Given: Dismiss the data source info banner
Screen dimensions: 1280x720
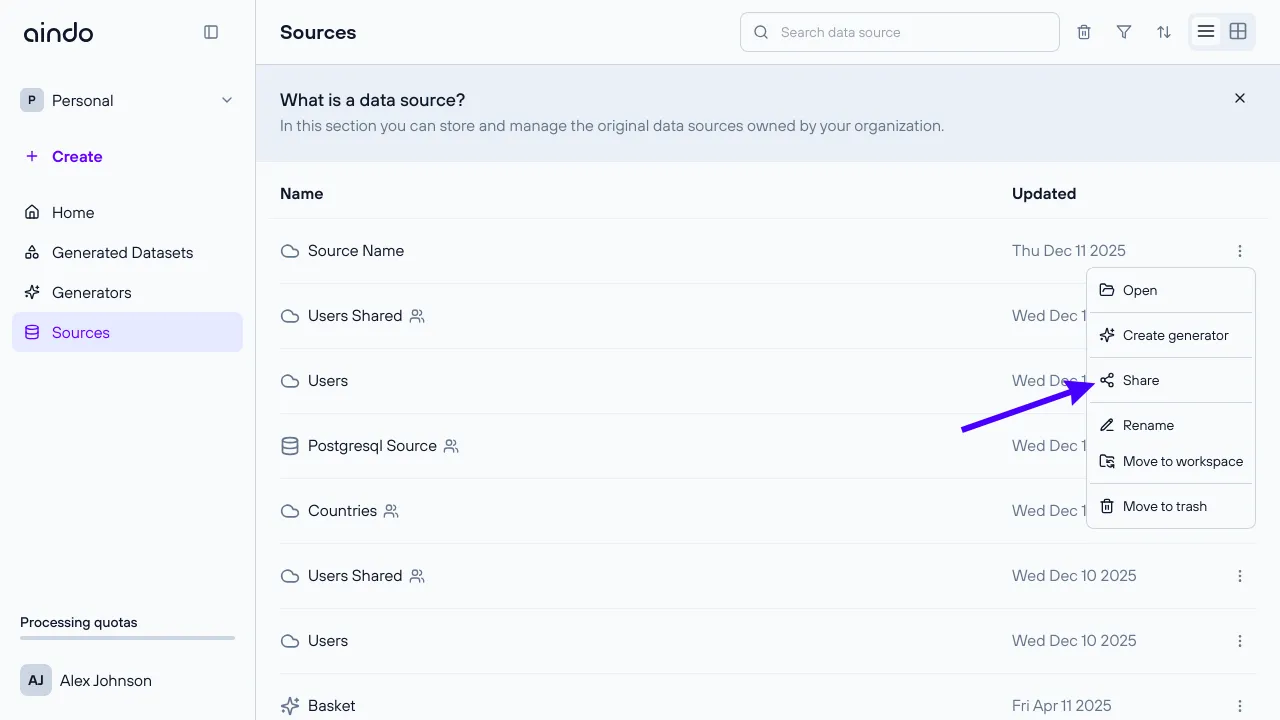Looking at the screenshot, I should click(x=1239, y=98).
